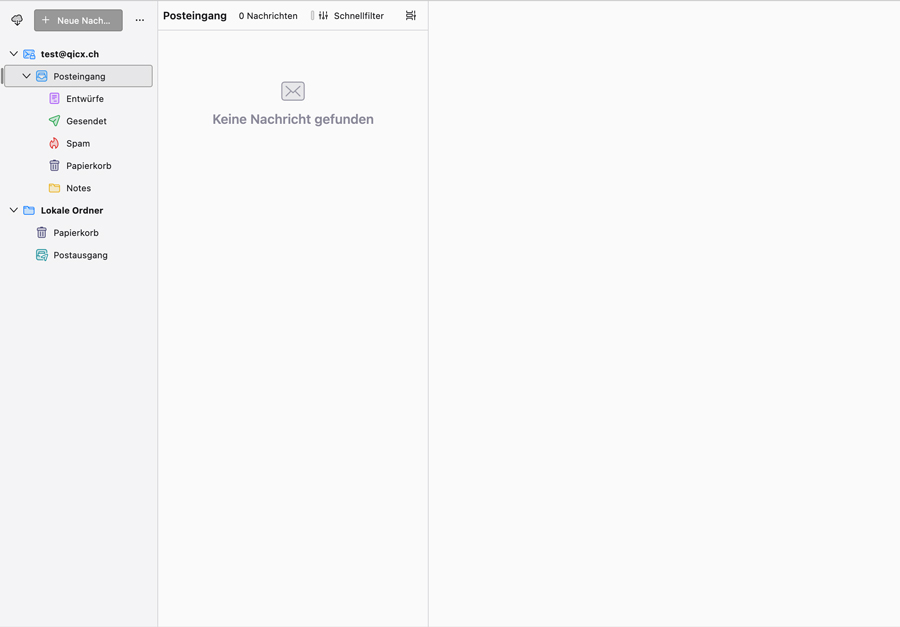Click the Notes yellow folder icon
Screen dimensions: 900x627
[54, 188]
